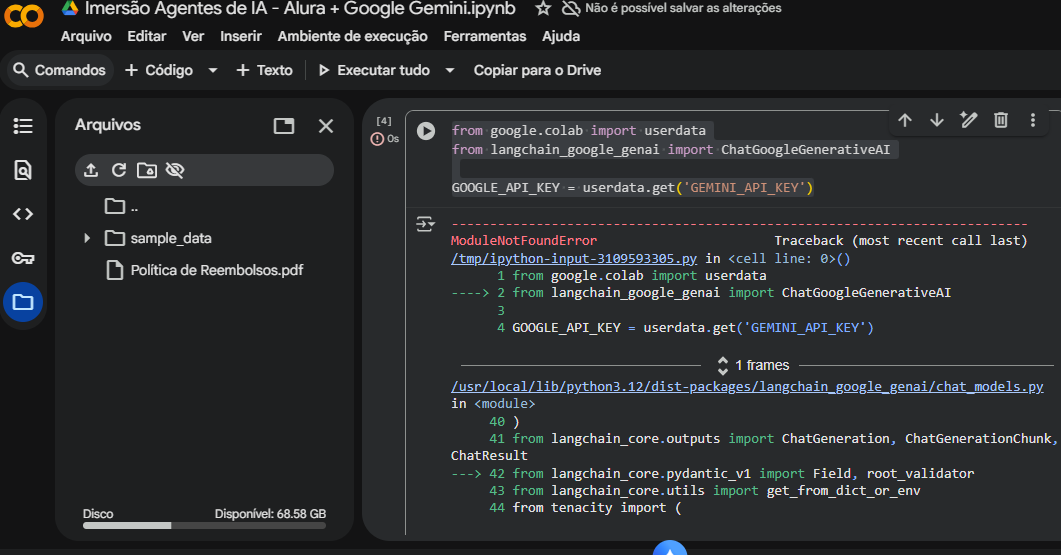Viewport: 1061px width, 555px height.
Task: Click the Disco usage bar
Action: [204, 525]
